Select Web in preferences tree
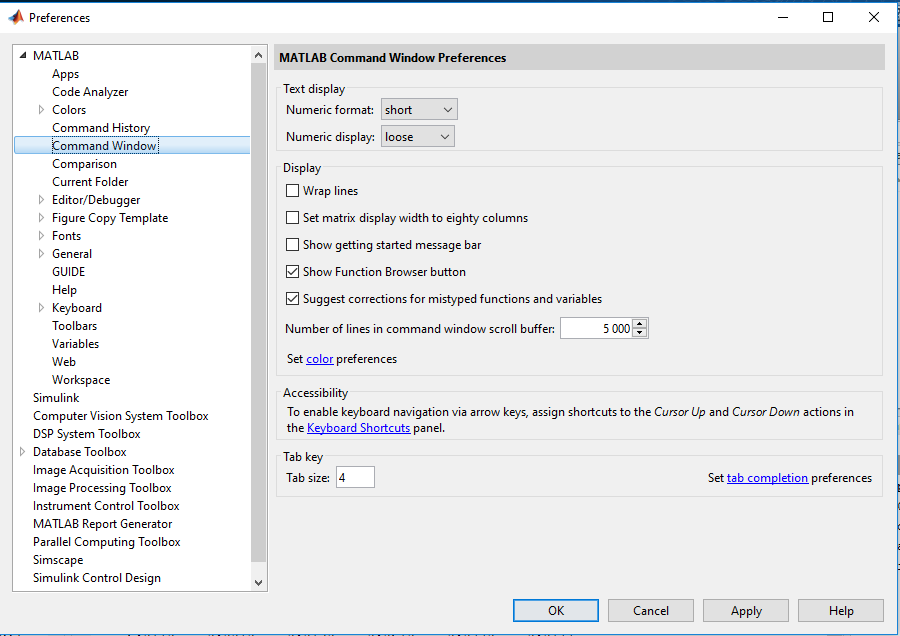The image size is (900, 636). pyautogui.click(x=64, y=362)
